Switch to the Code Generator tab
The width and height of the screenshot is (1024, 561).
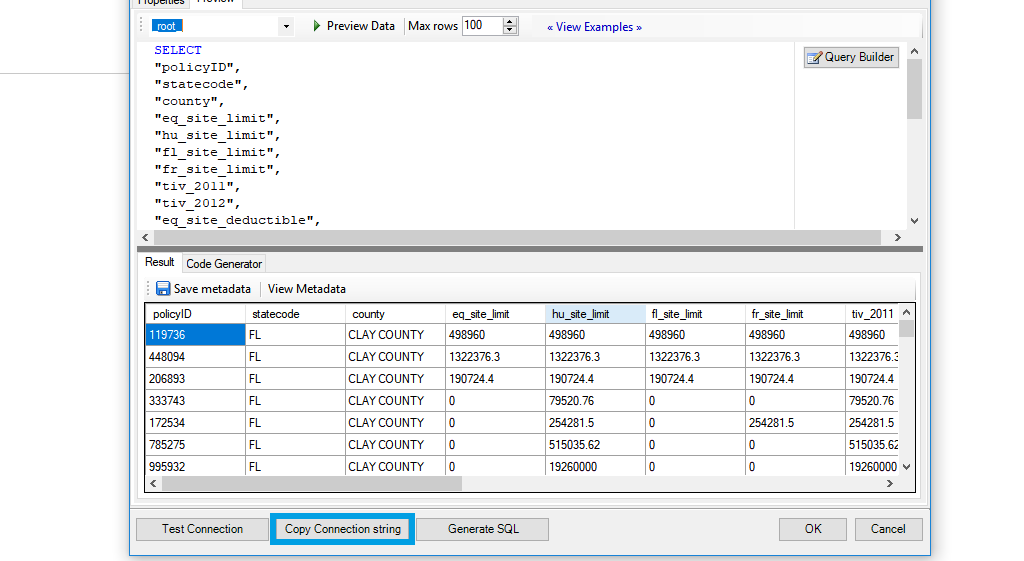pos(224,264)
